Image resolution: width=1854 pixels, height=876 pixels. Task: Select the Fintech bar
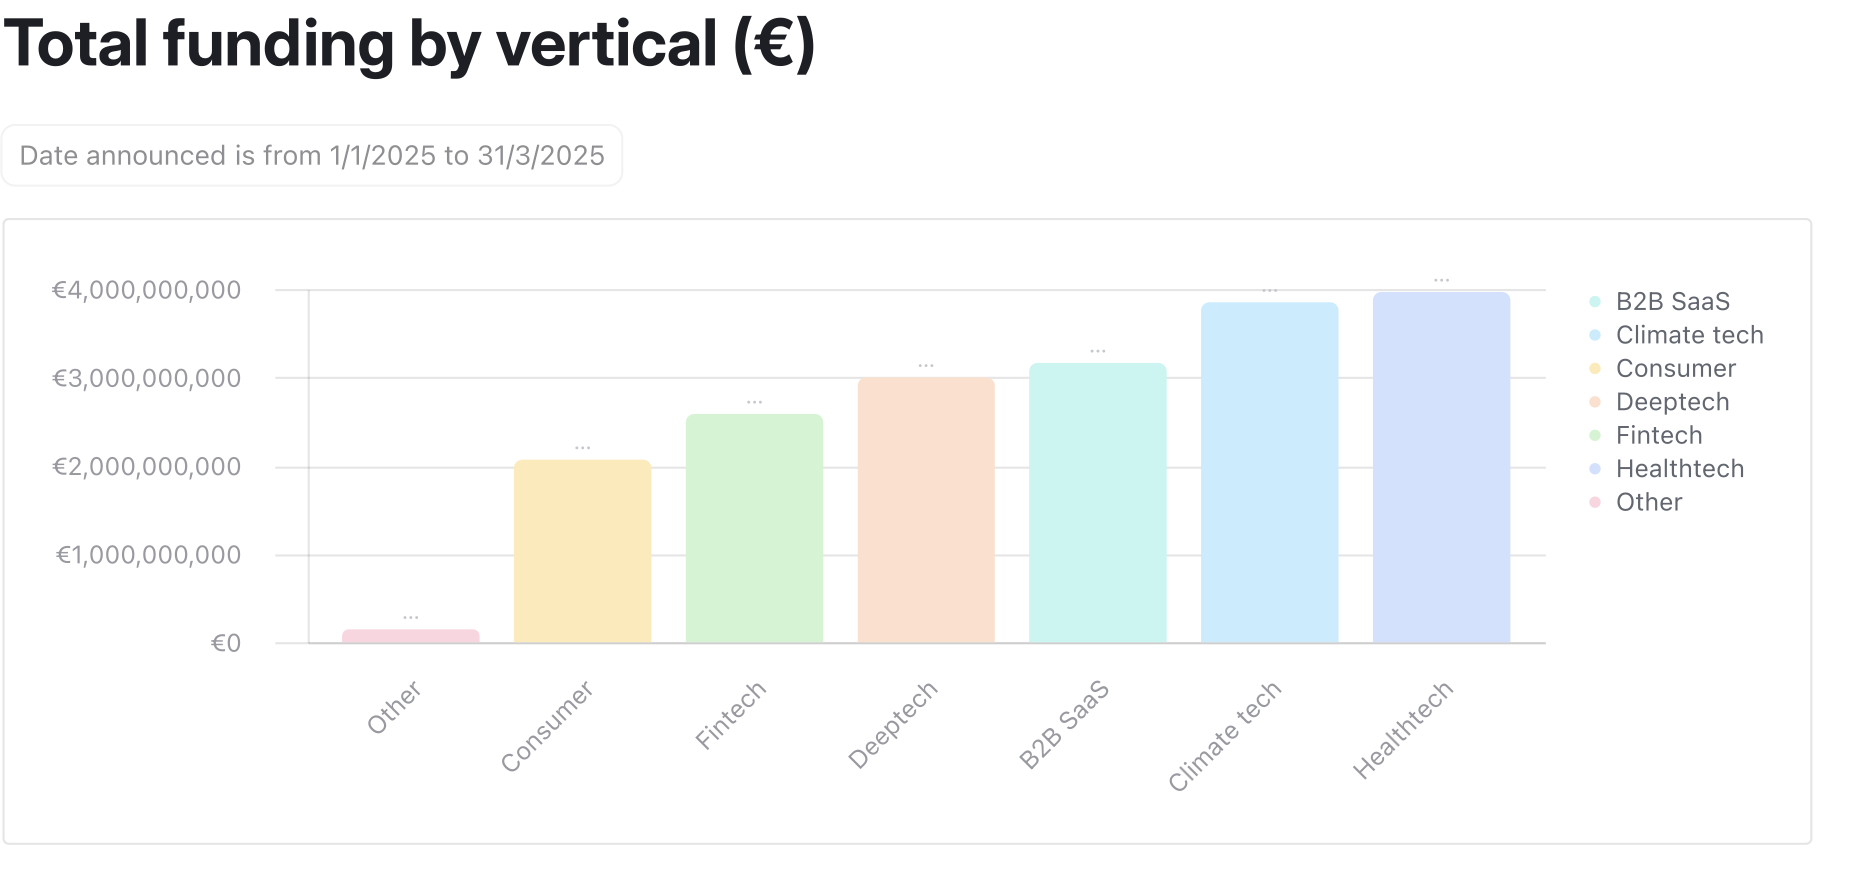coord(754,528)
